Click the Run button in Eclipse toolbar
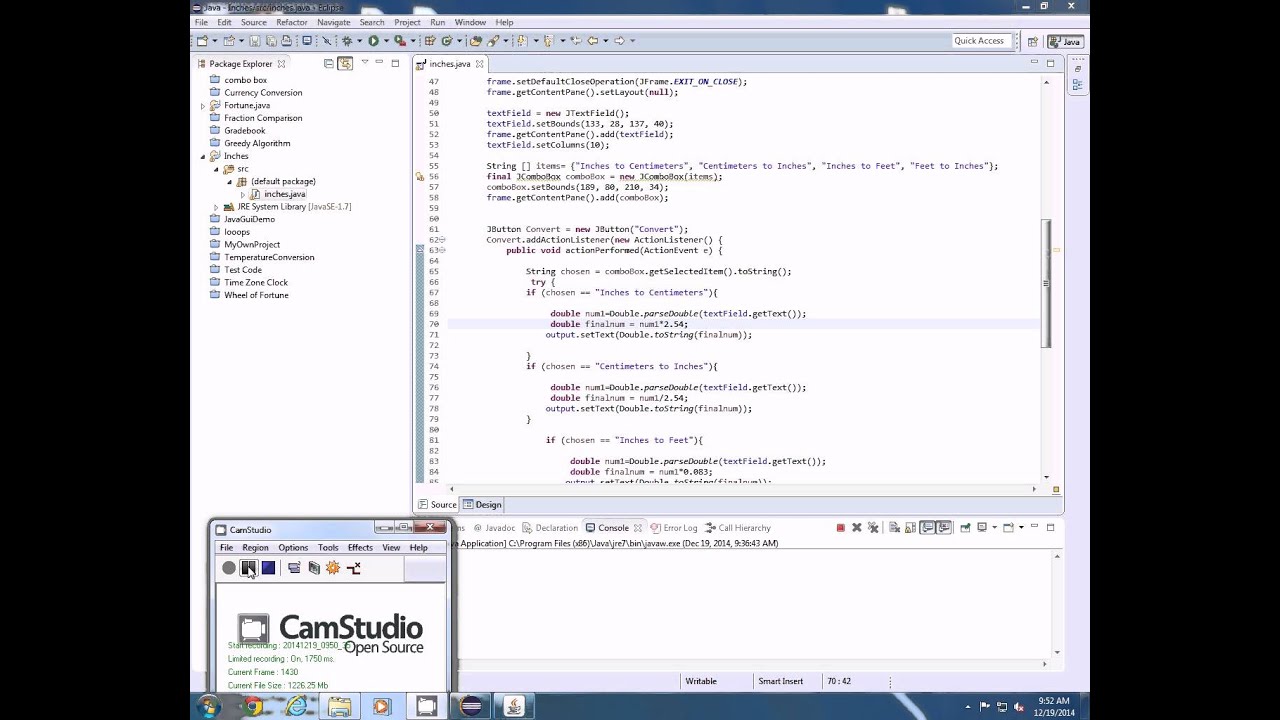 click(373, 41)
